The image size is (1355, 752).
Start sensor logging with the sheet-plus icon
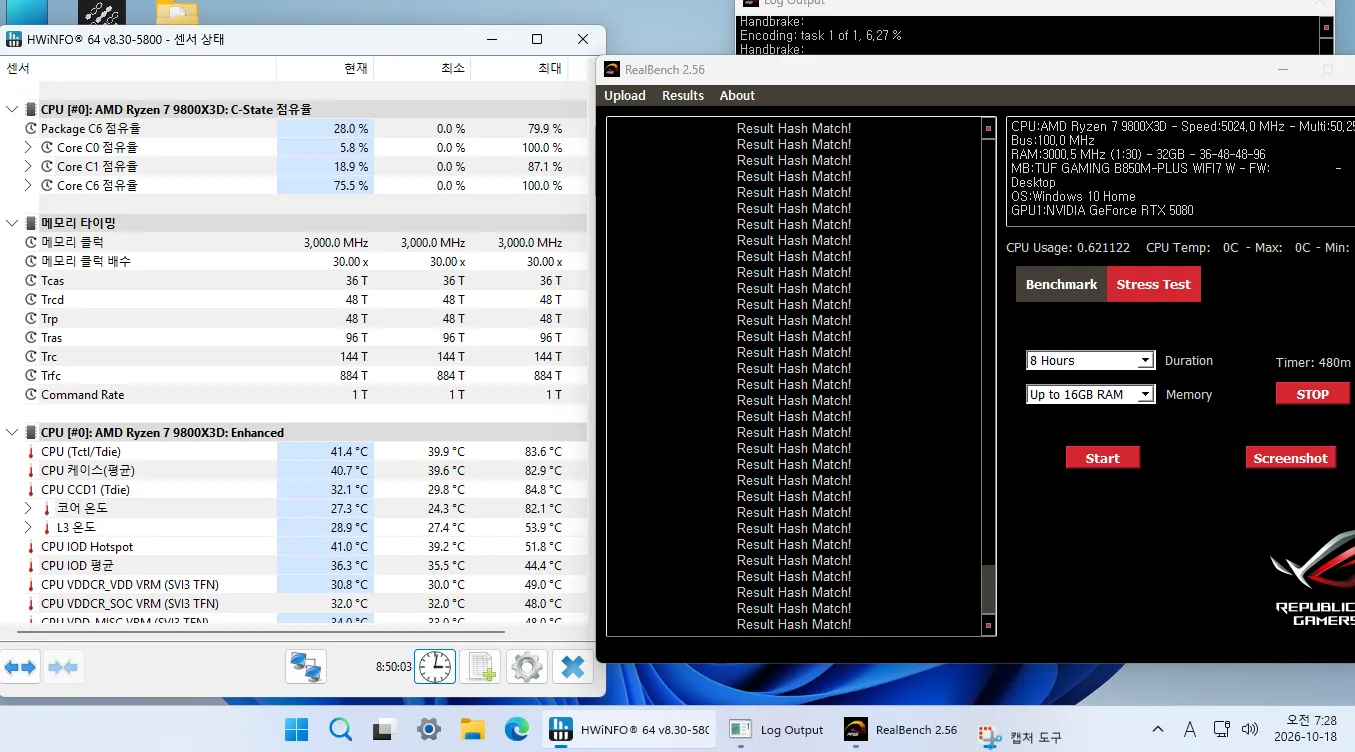point(481,666)
